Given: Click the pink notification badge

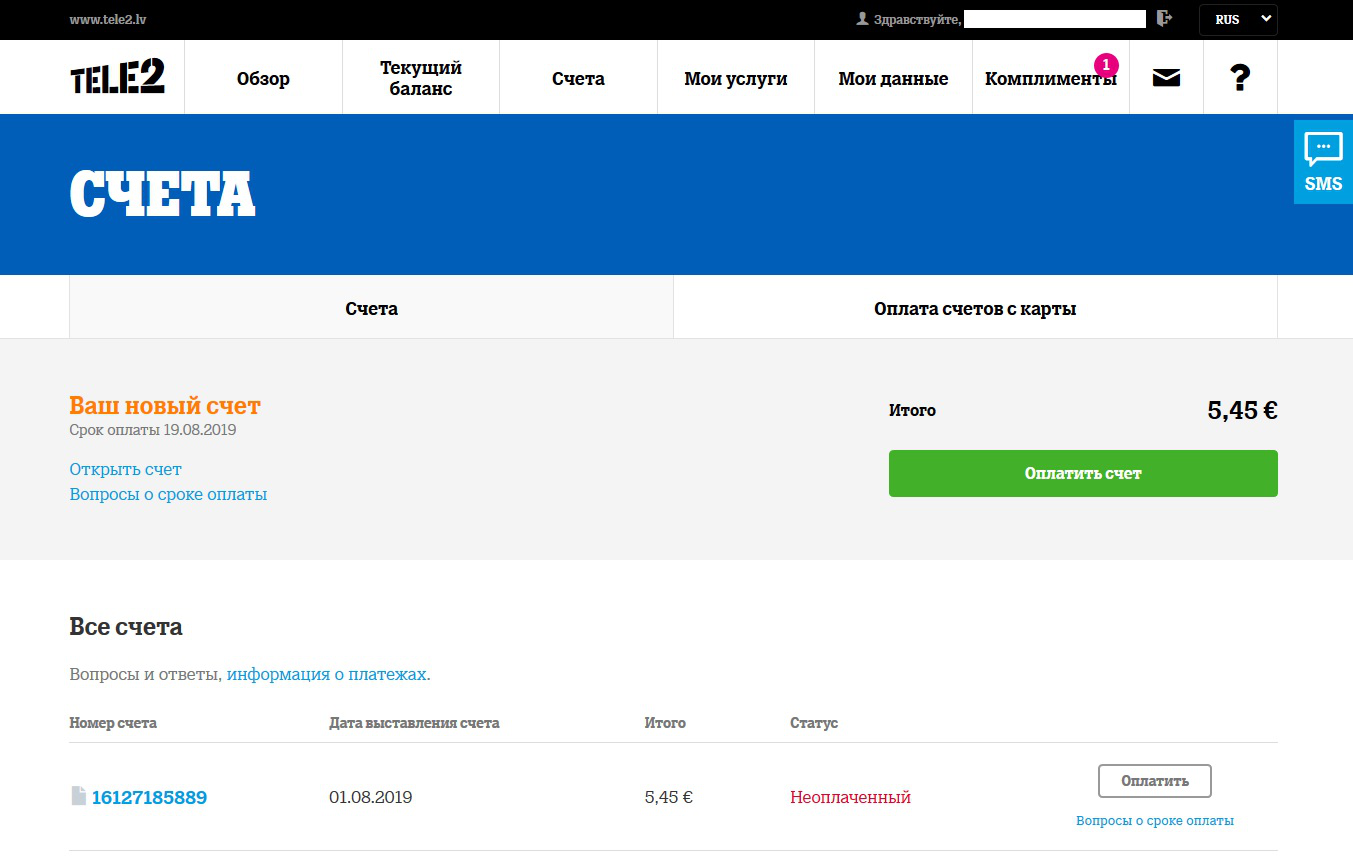Looking at the screenshot, I should (x=1105, y=65).
